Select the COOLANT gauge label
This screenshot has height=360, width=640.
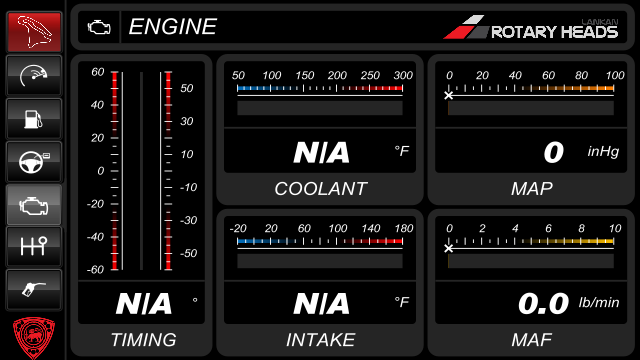pyautogui.click(x=320, y=189)
